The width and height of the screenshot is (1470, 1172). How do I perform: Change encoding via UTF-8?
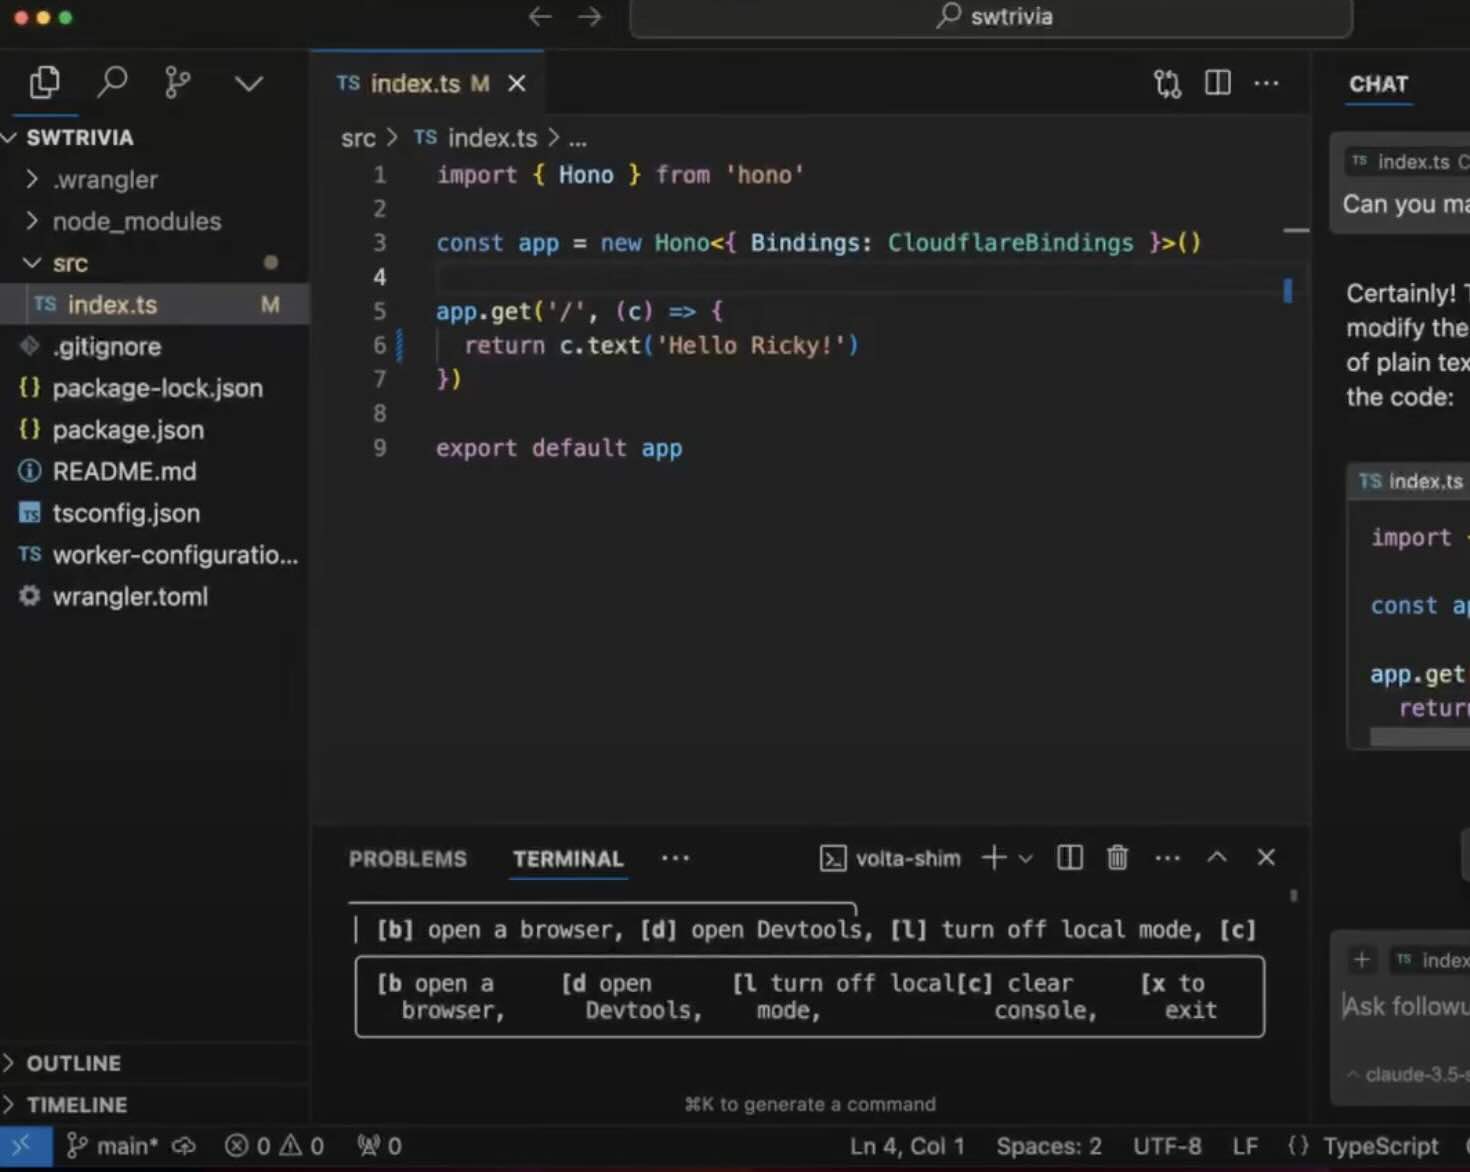point(1167,1146)
